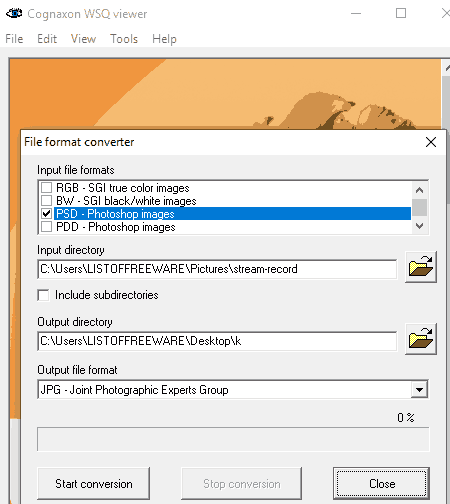Open the Edit menu
The height and width of the screenshot is (504, 450).
coord(47,39)
